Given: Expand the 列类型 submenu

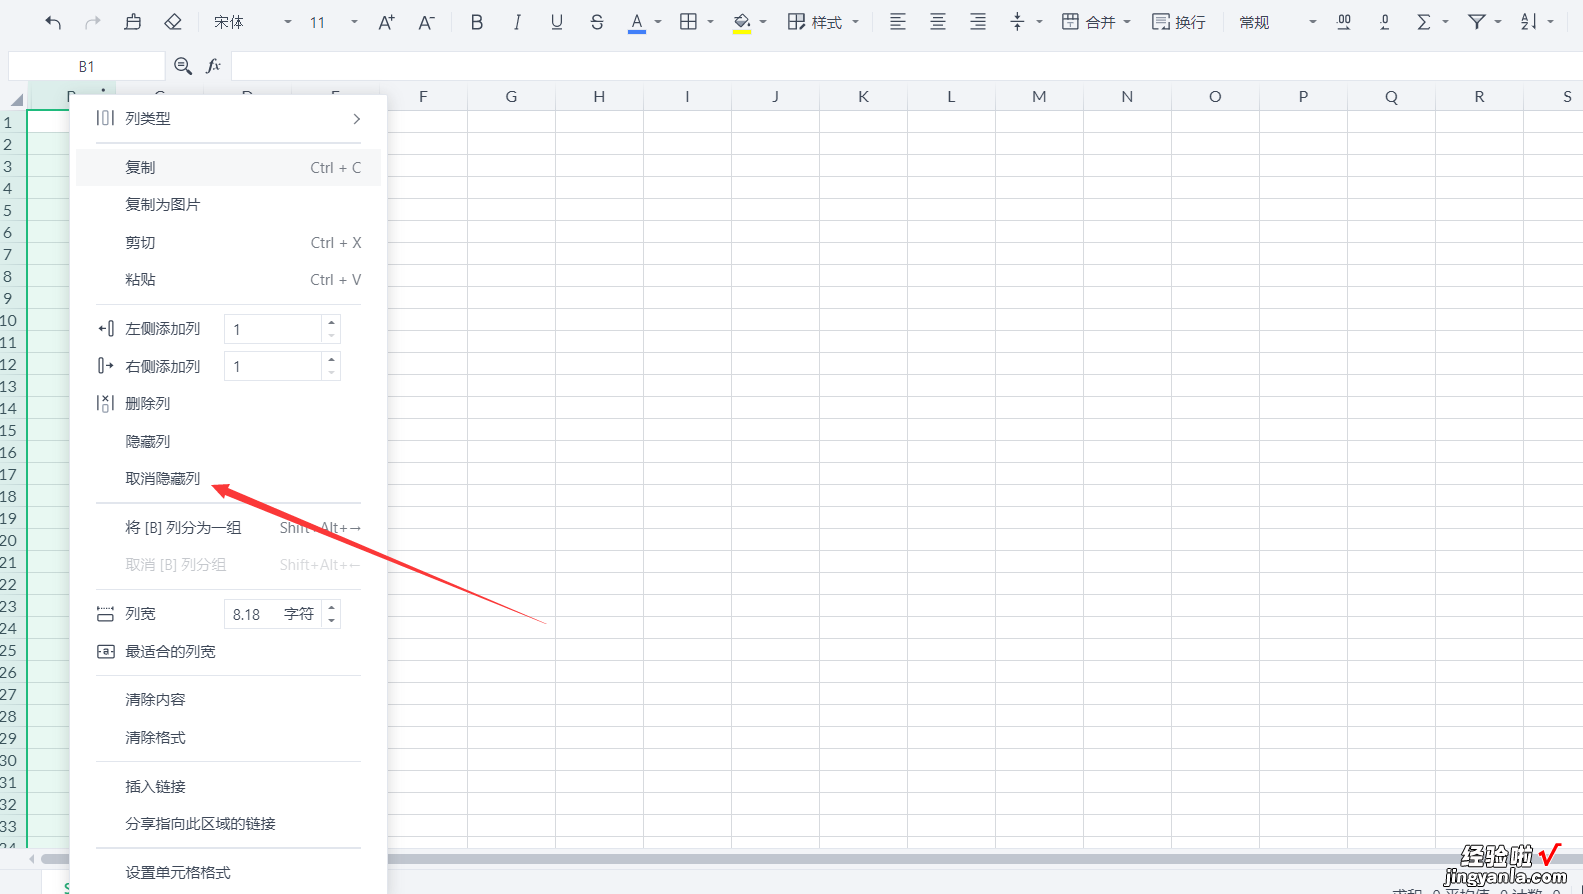Looking at the screenshot, I should [228, 118].
